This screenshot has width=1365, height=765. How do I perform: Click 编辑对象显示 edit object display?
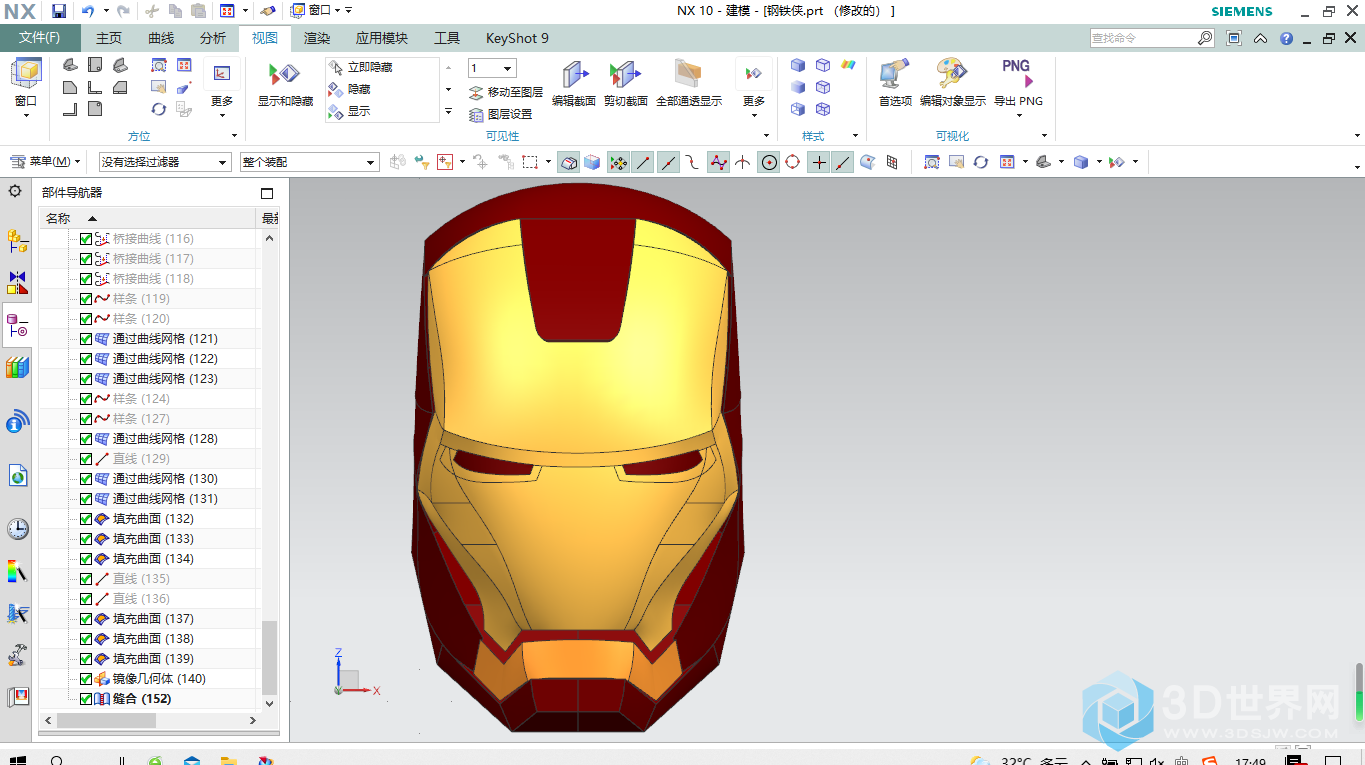953,83
